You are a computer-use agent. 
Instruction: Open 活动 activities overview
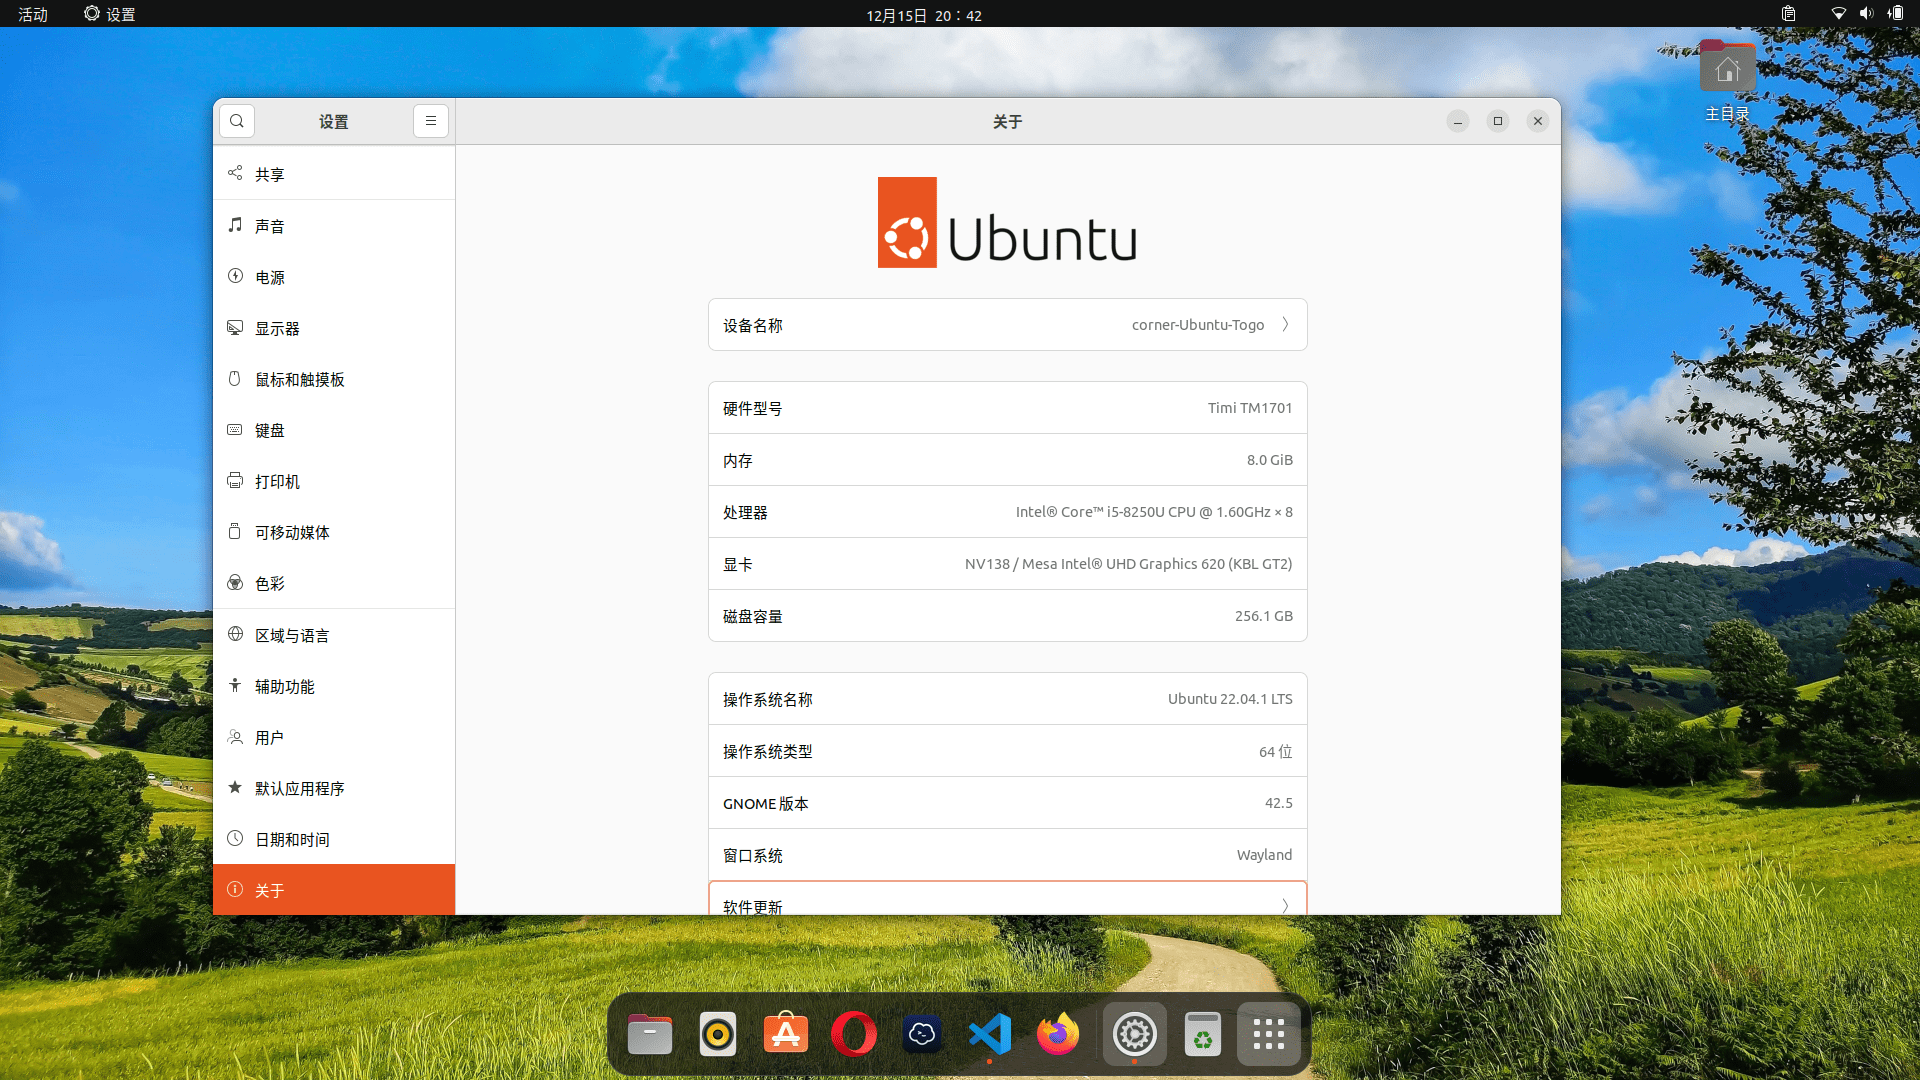click(33, 14)
